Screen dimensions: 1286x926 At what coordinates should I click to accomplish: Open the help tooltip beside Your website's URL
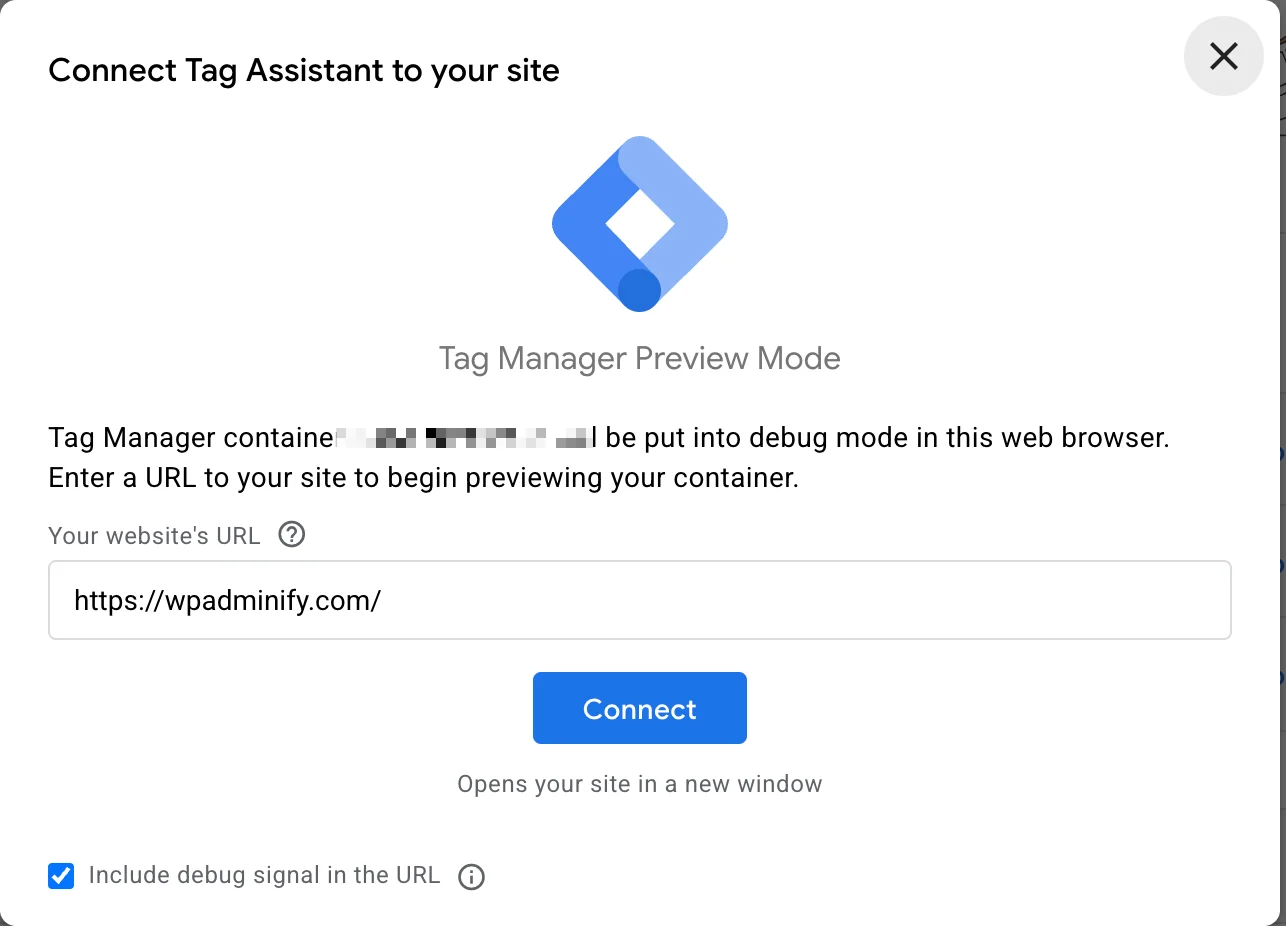click(291, 535)
